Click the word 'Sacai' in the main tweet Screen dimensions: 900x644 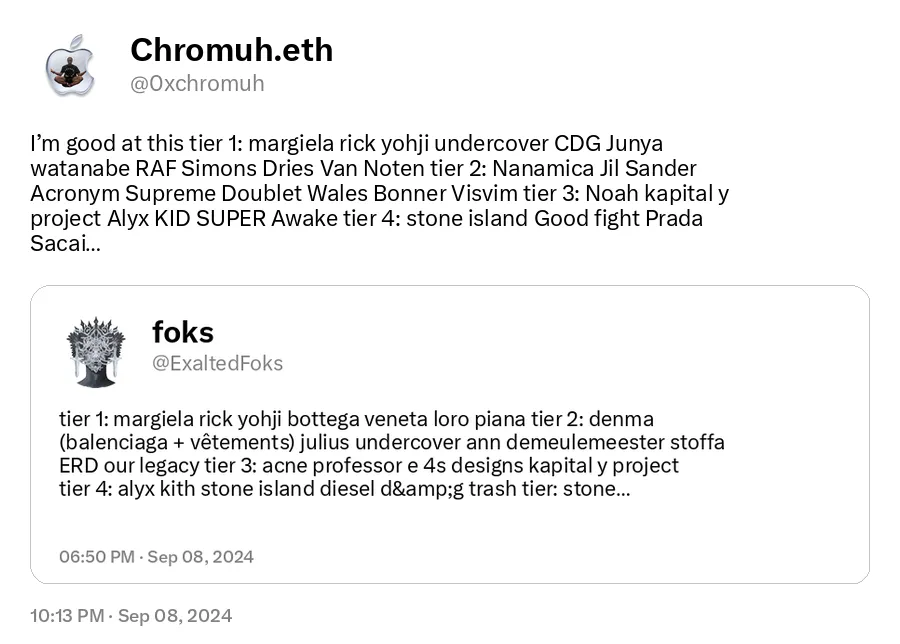(59, 244)
